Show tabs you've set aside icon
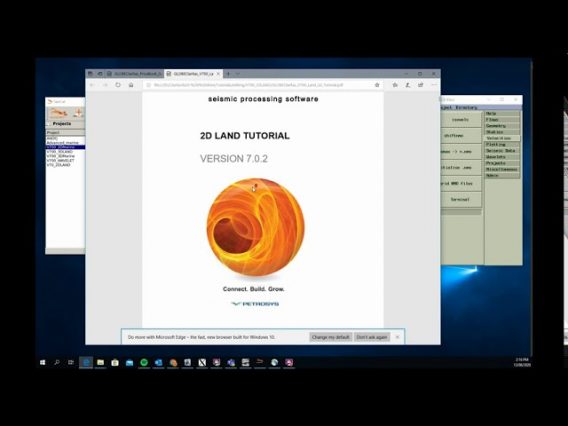Image resolution: width=568 pixels, height=426 pixels. [x=90, y=74]
